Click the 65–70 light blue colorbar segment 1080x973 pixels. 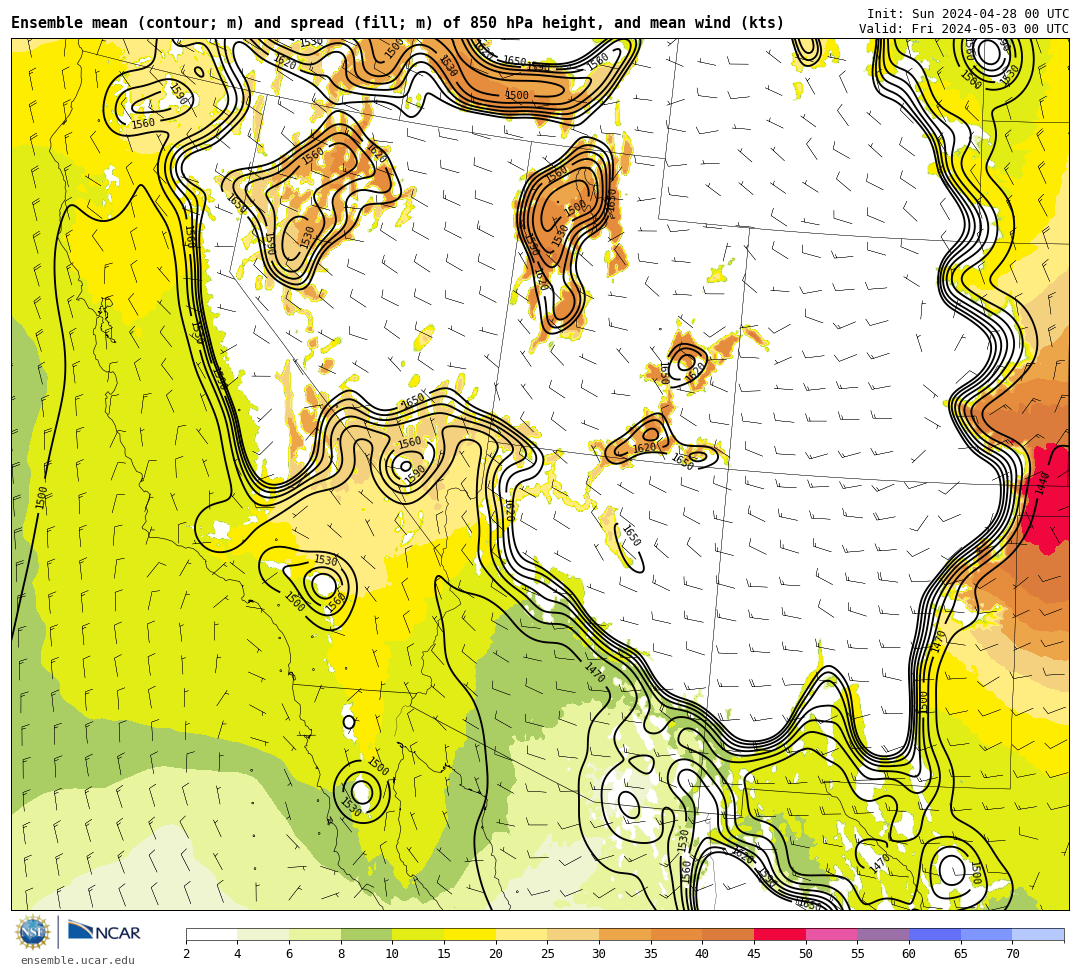(x=986, y=934)
